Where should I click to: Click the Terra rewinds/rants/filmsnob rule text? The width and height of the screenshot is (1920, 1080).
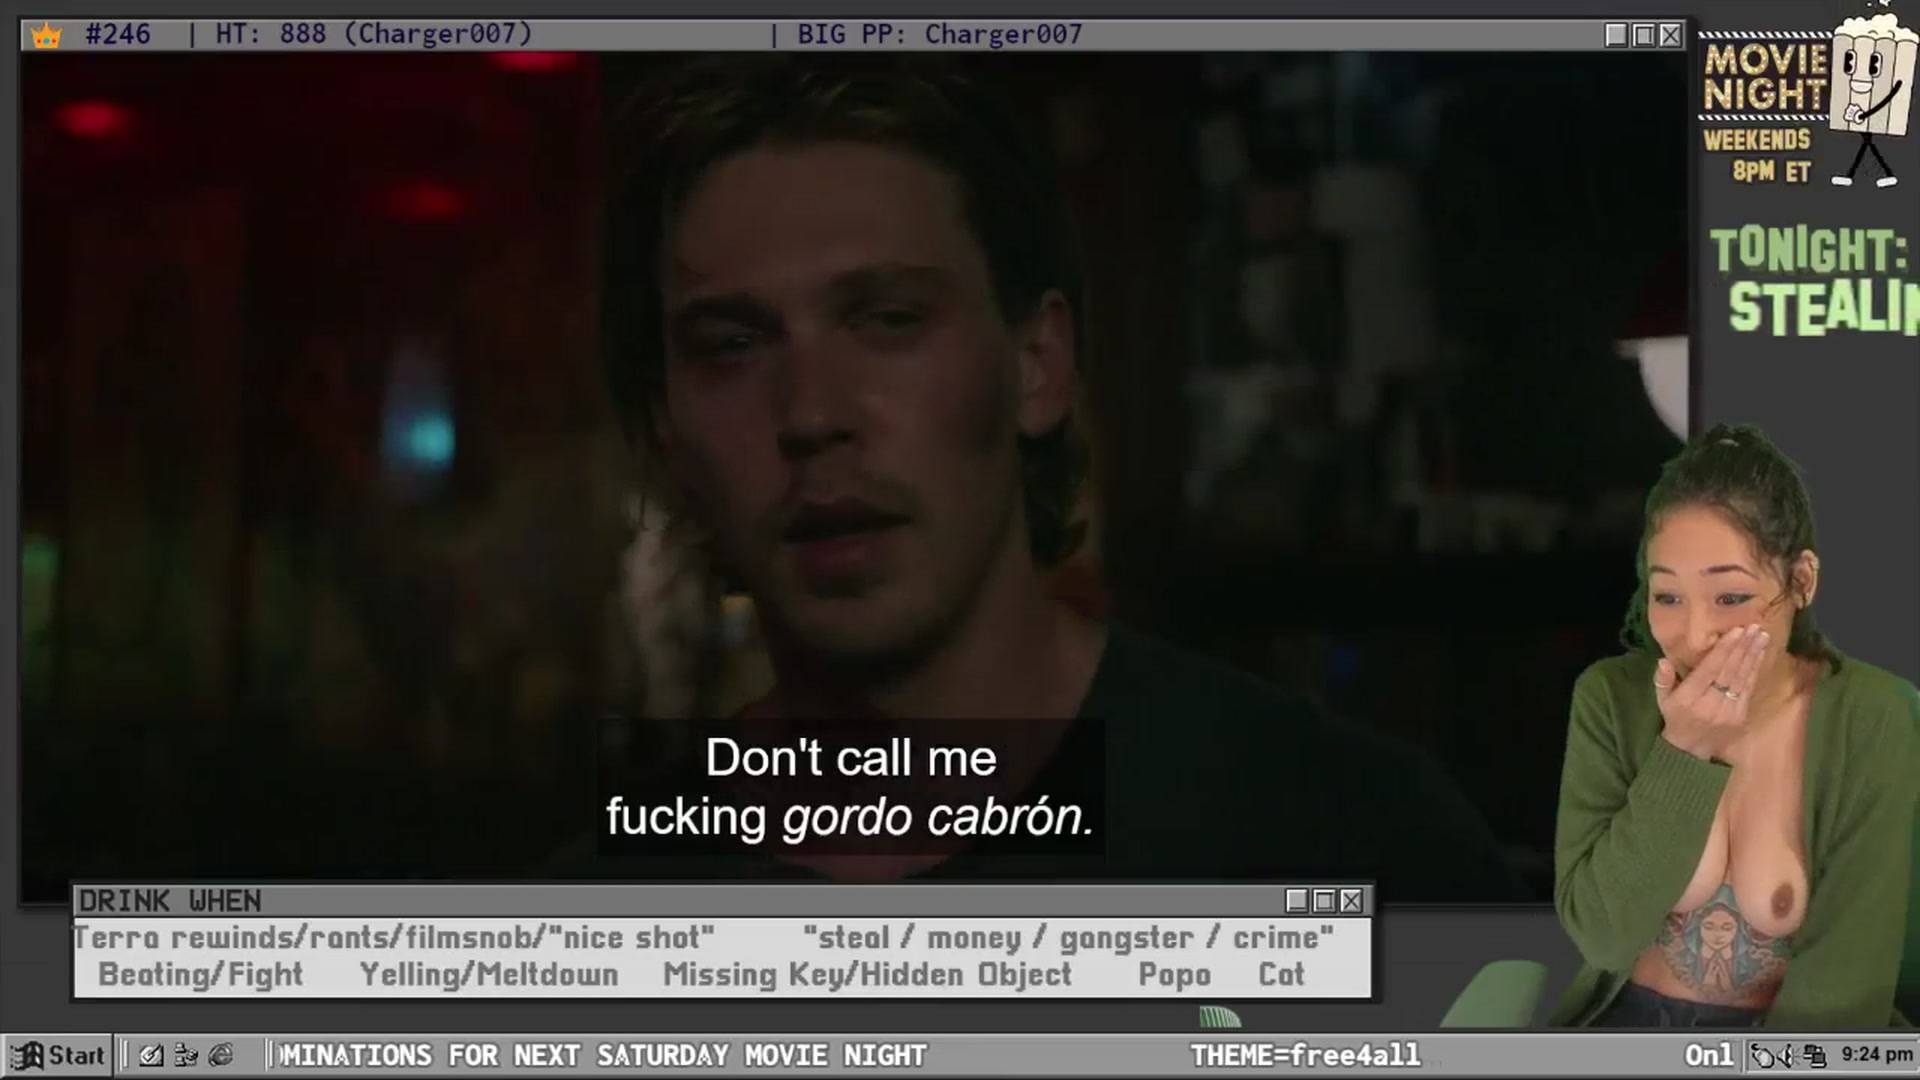pyautogui.click(x=394, y=938)
